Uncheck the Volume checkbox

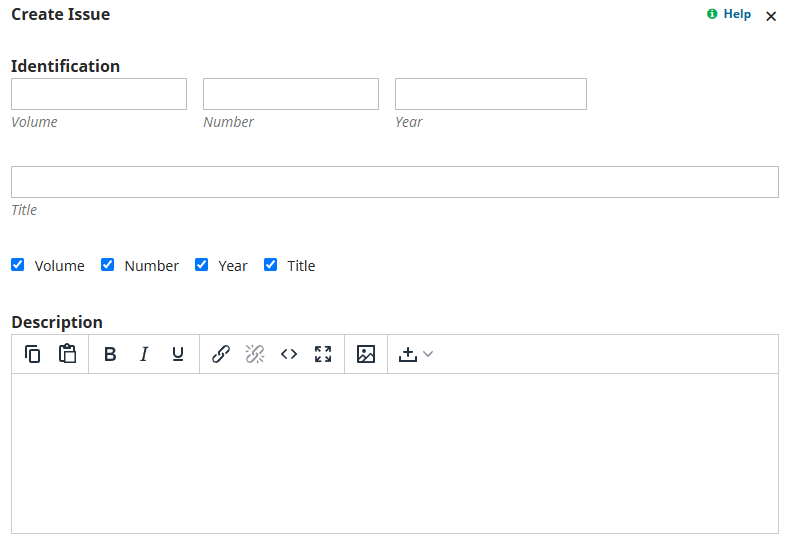pos(18,265)
